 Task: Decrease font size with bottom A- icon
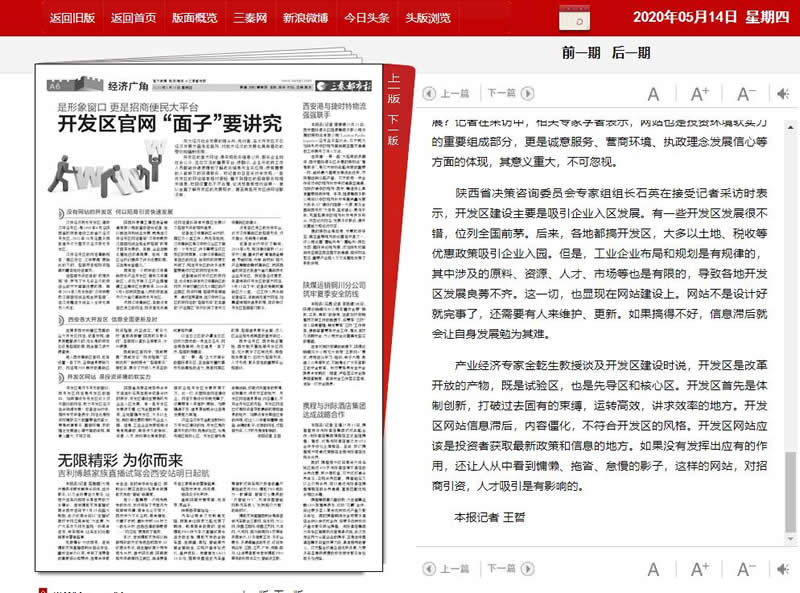[x=745, y=568]
